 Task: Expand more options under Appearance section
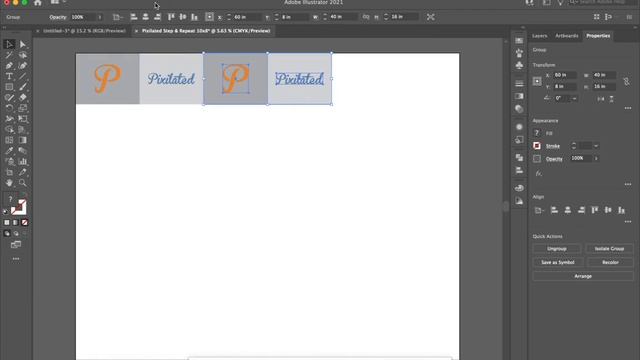[x=628, y=184]
